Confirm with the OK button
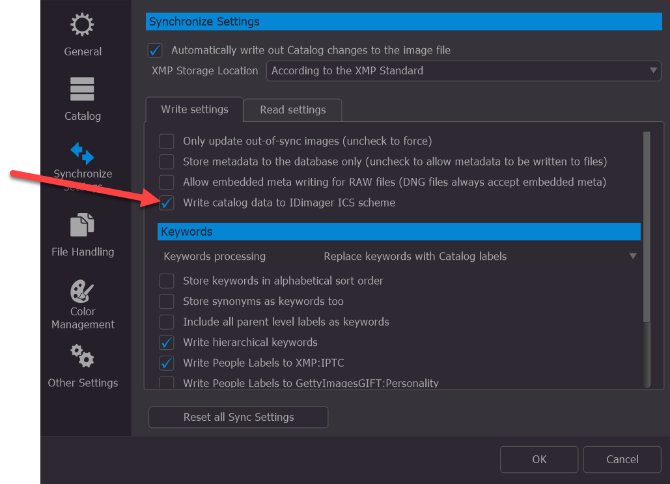Image resolution: width=670 pixels, height=484 pixels. 539,459
